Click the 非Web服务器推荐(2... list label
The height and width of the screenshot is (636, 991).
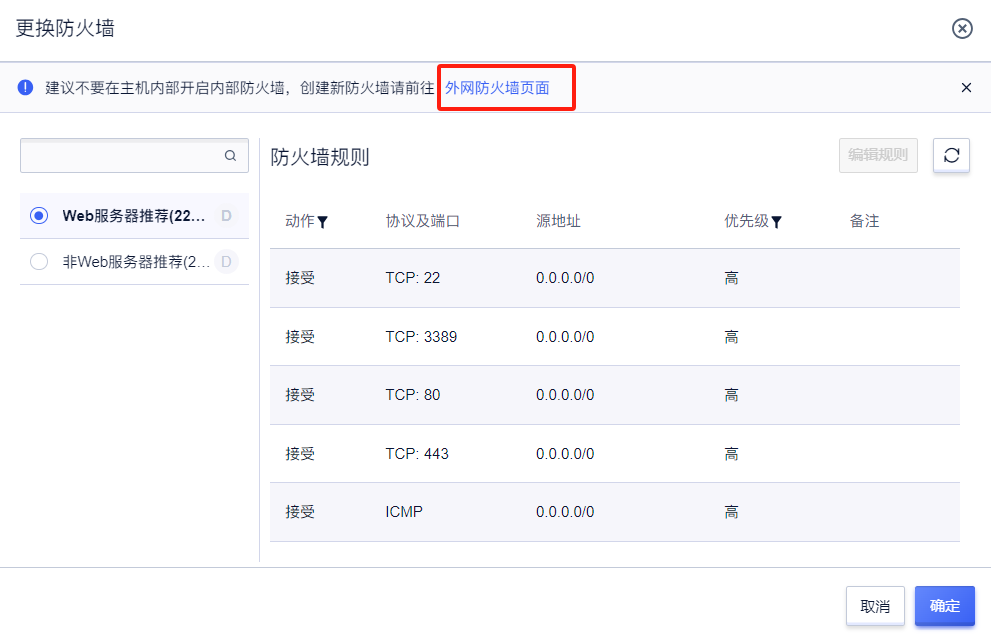coord(136,262)
